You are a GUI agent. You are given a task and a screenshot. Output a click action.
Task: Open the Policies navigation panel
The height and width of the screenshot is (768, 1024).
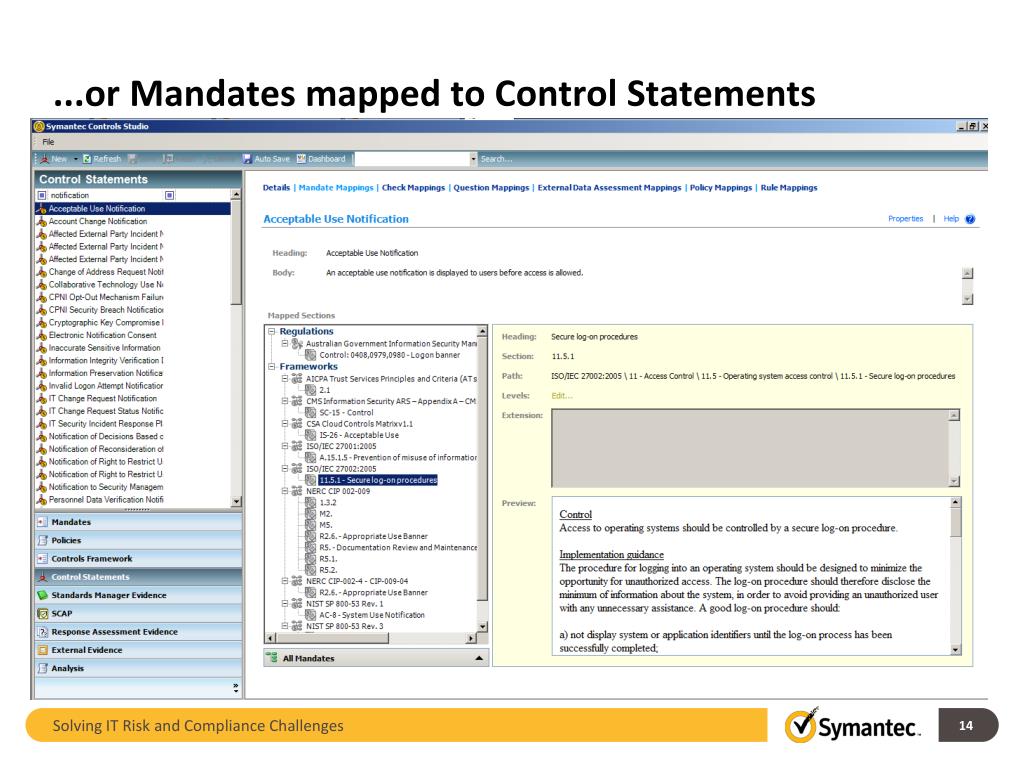(x=138, y=540)
